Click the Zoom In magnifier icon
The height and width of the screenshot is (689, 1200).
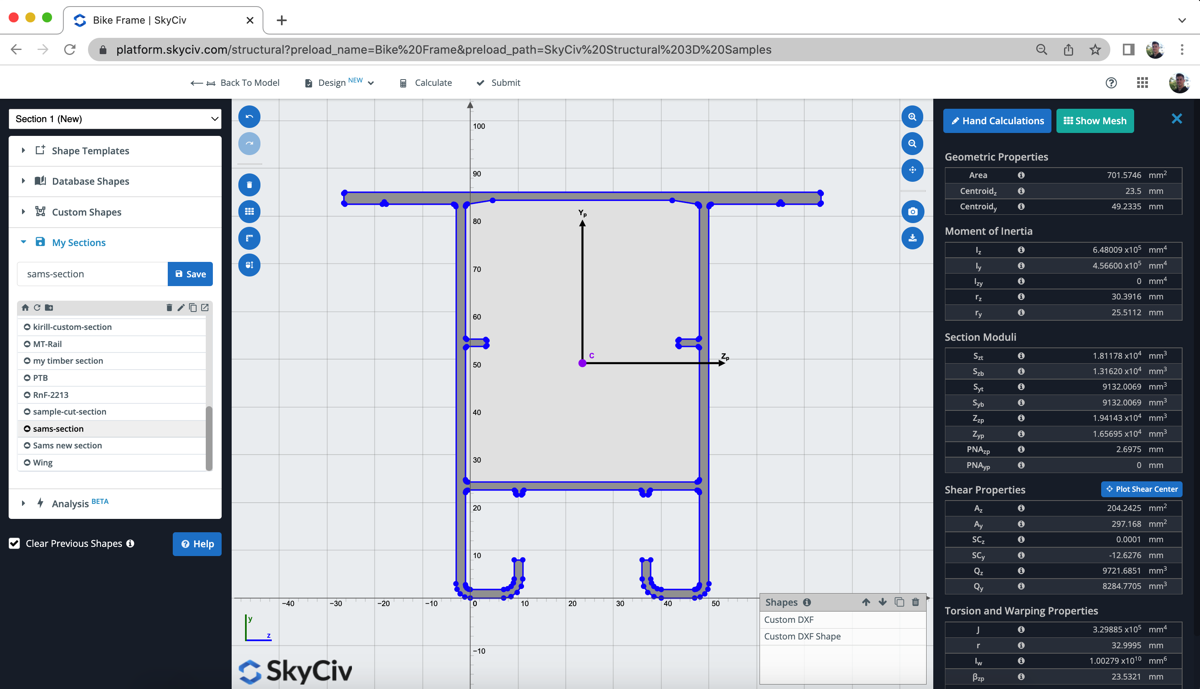[x=912, y=117]
